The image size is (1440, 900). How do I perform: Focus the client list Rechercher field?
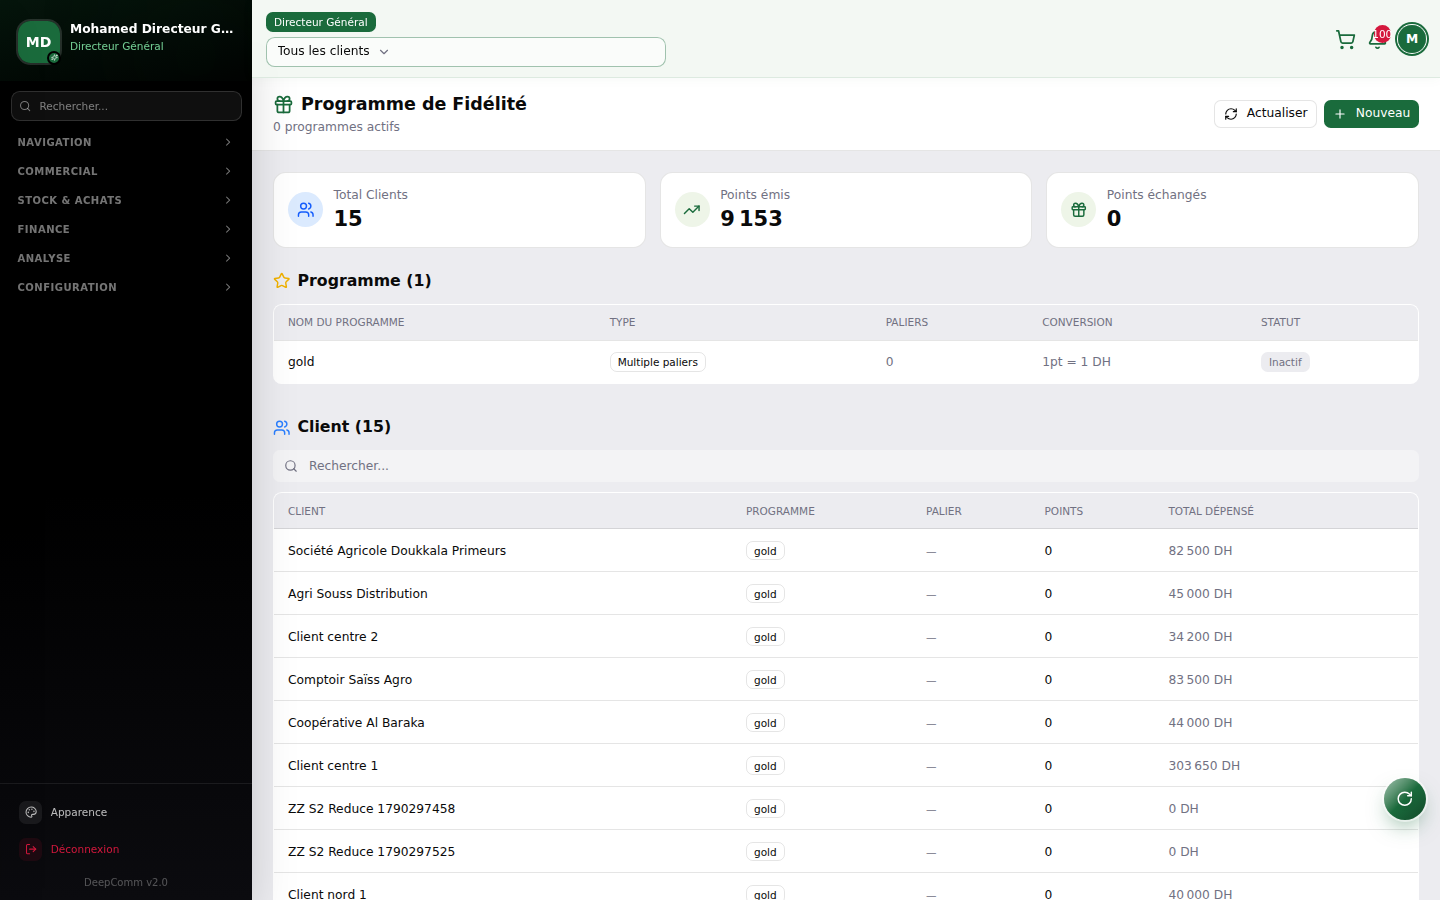(x=846, y=466)
